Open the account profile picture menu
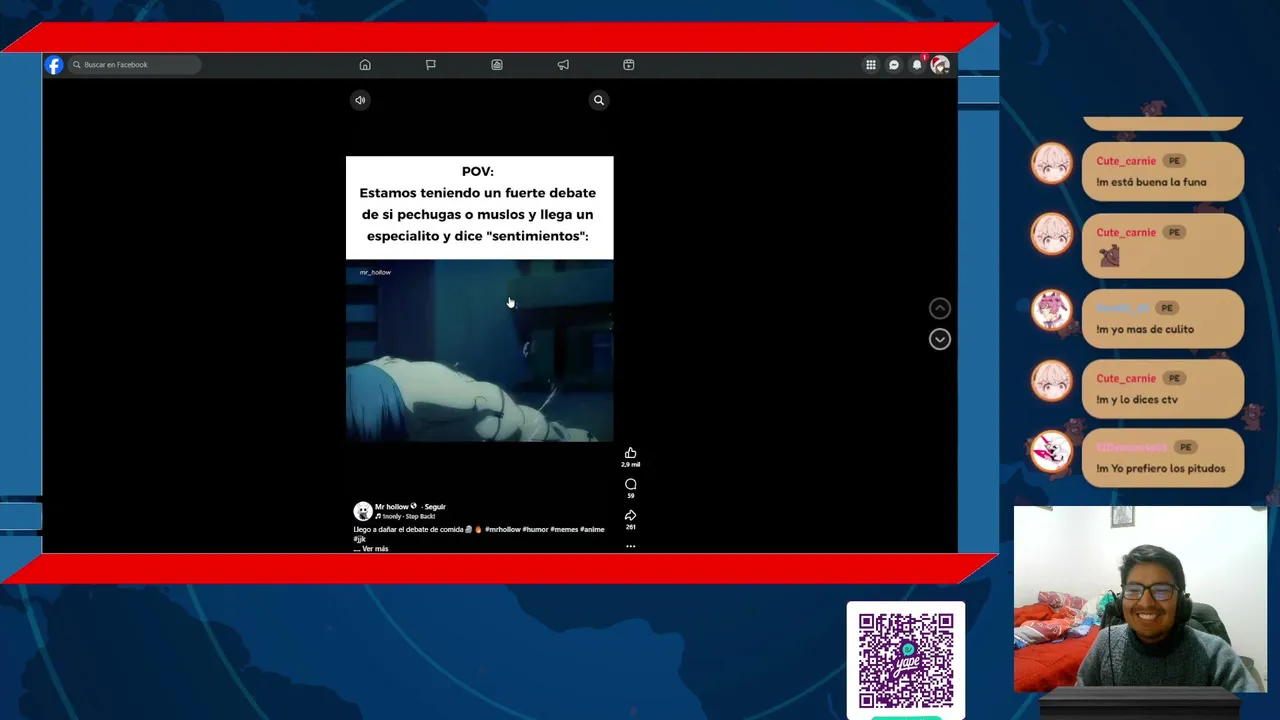Viewport: 1280px width, 720px height. (x=940, y=65)
